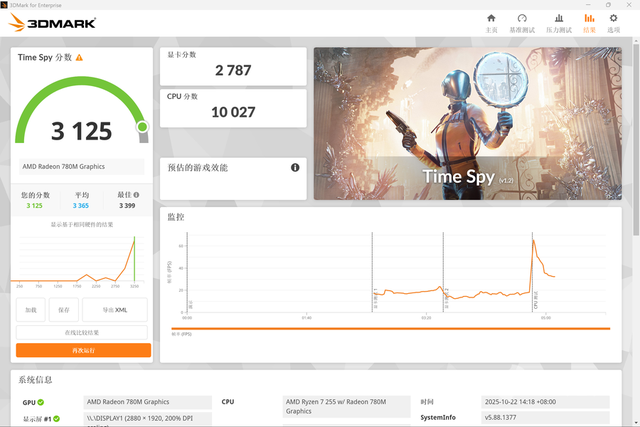Screen dimensions: 640x427
Task: Click your score value 3 125 in green
Action: tap(34, 206)
